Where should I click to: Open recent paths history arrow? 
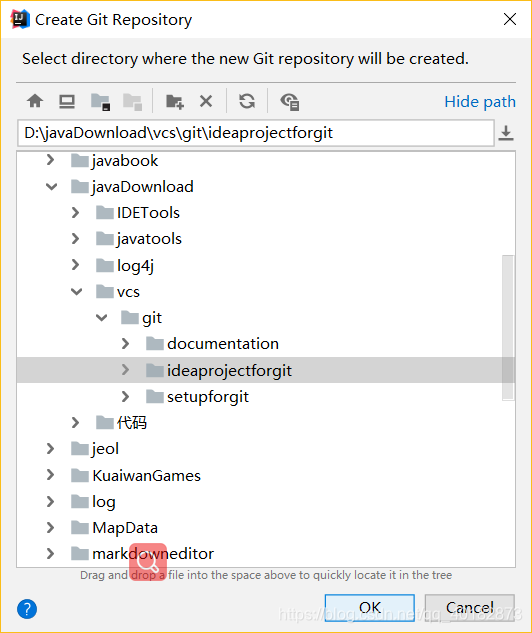click(x=506, y=133)
